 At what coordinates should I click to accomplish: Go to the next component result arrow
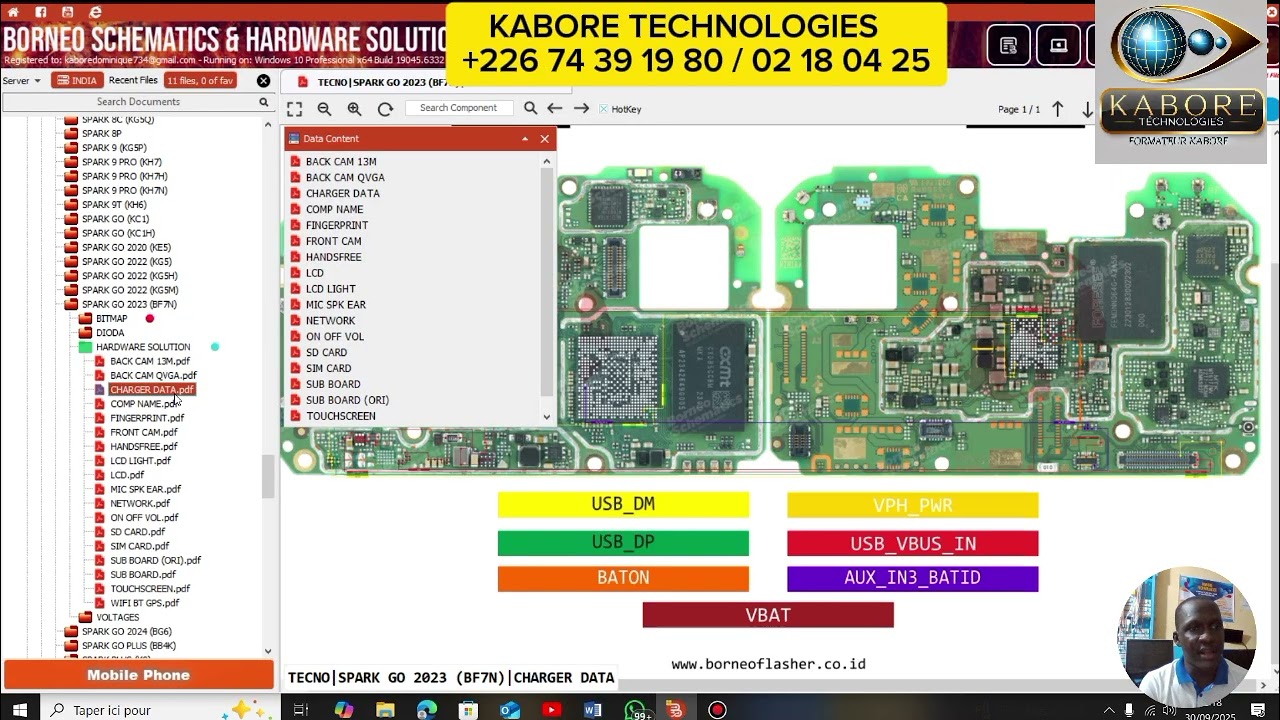click(581, 108)
